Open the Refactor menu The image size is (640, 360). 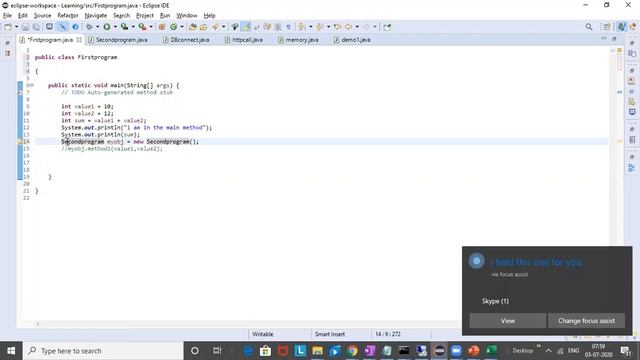(68, 16)
